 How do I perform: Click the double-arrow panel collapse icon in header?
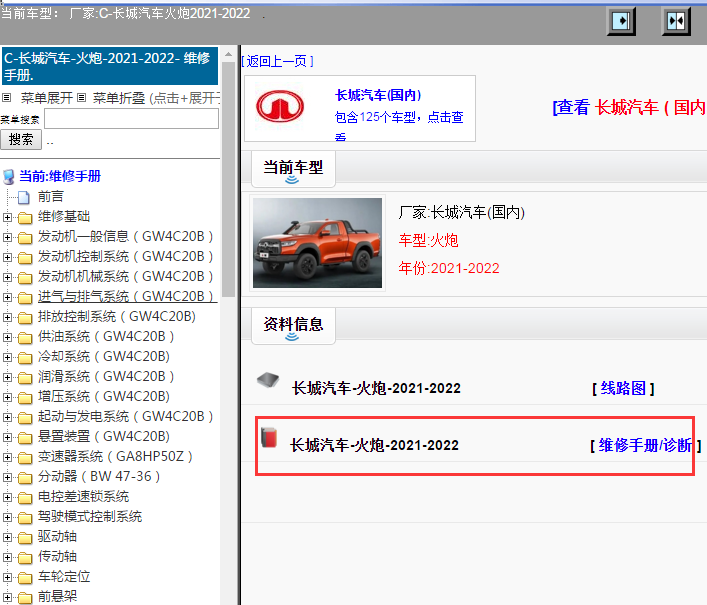click(676, 21)
